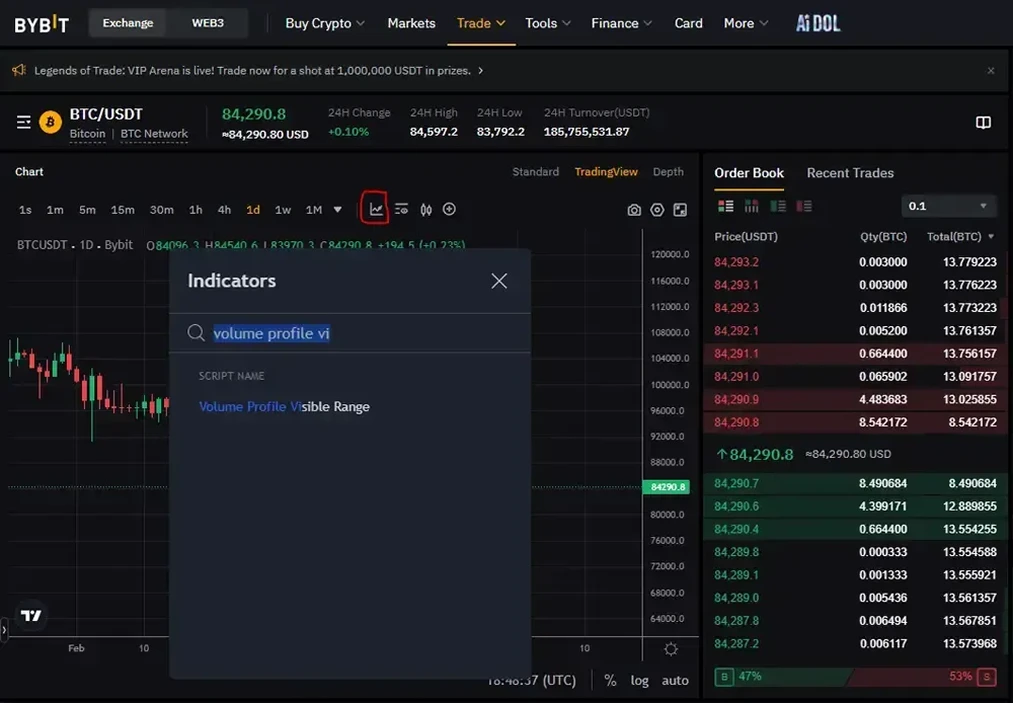Click the 84,290.9 ask price row
Screen dimensions: 1013x703
click(855, 399)
